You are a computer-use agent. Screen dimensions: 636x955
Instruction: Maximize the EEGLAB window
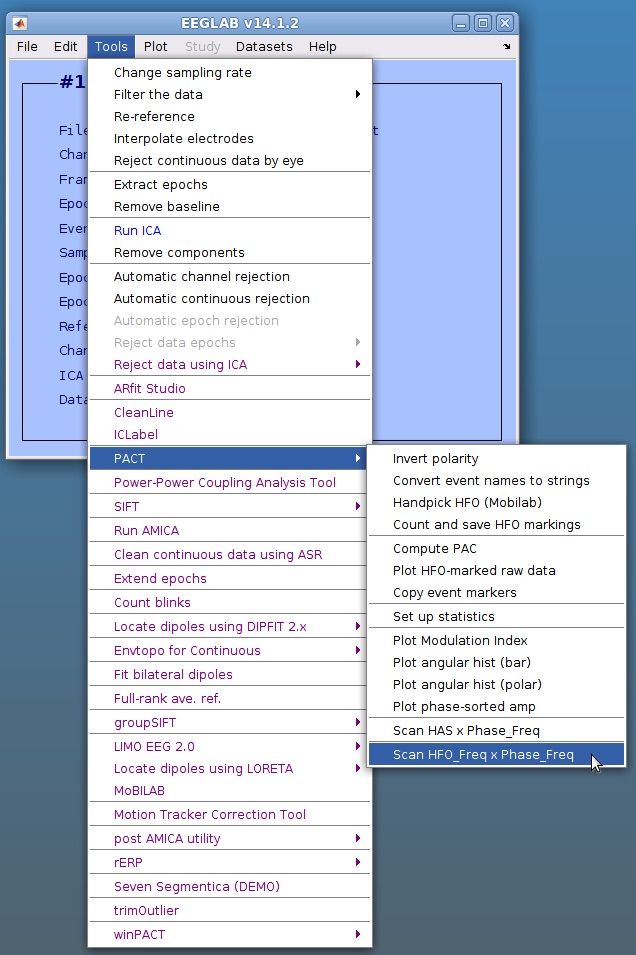point(482,23)
